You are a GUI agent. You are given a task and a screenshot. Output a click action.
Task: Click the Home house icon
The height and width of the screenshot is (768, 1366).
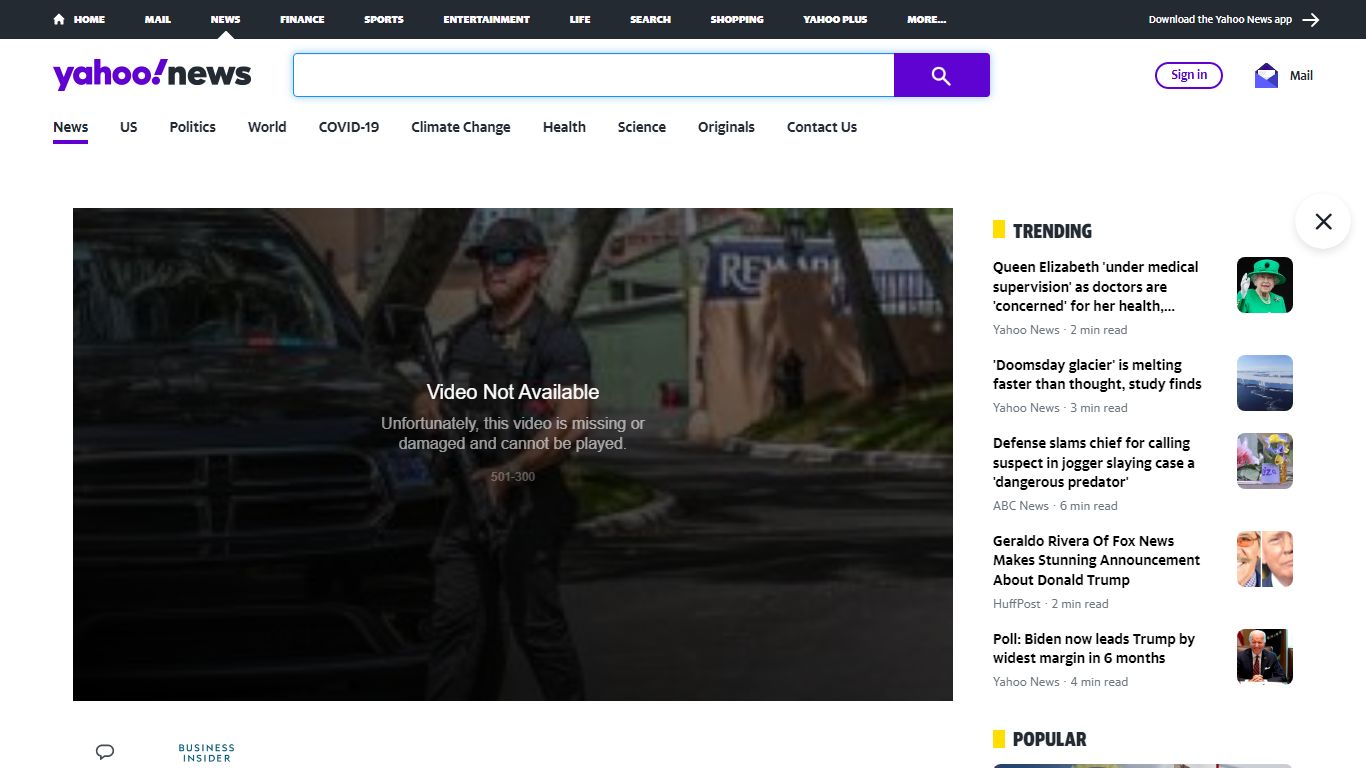click(x=59, y=19)
